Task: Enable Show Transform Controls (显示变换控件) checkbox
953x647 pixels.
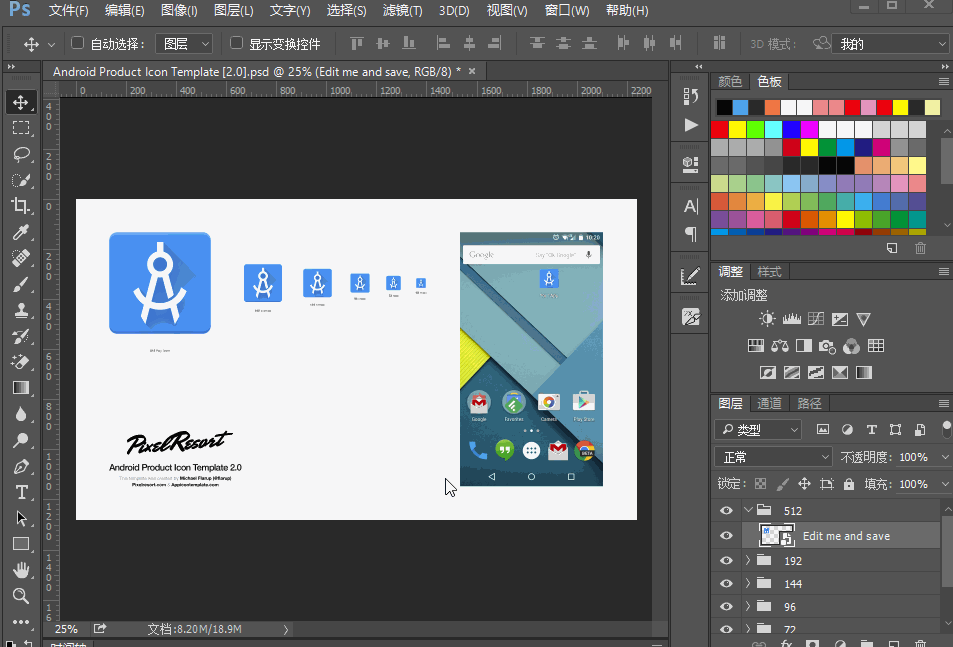Action: pos(236,43)
